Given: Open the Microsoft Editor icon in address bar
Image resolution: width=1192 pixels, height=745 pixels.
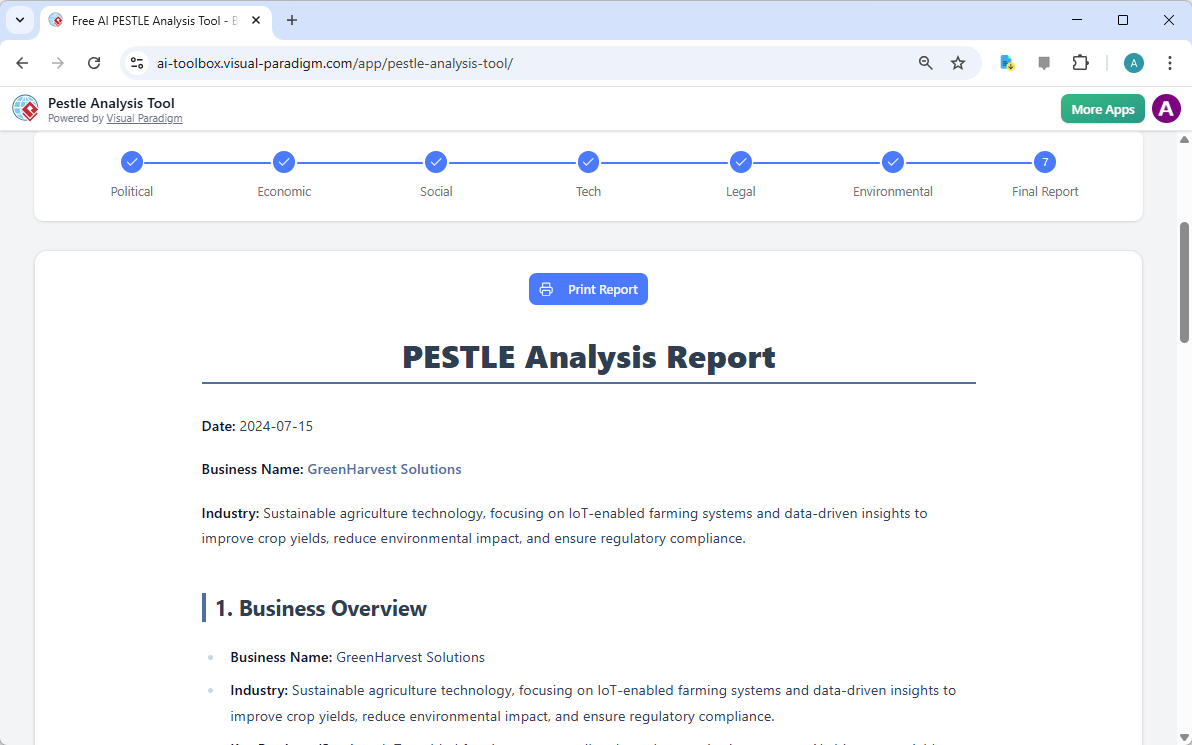Looking at the screenshot, I should tap(1007, 62).
